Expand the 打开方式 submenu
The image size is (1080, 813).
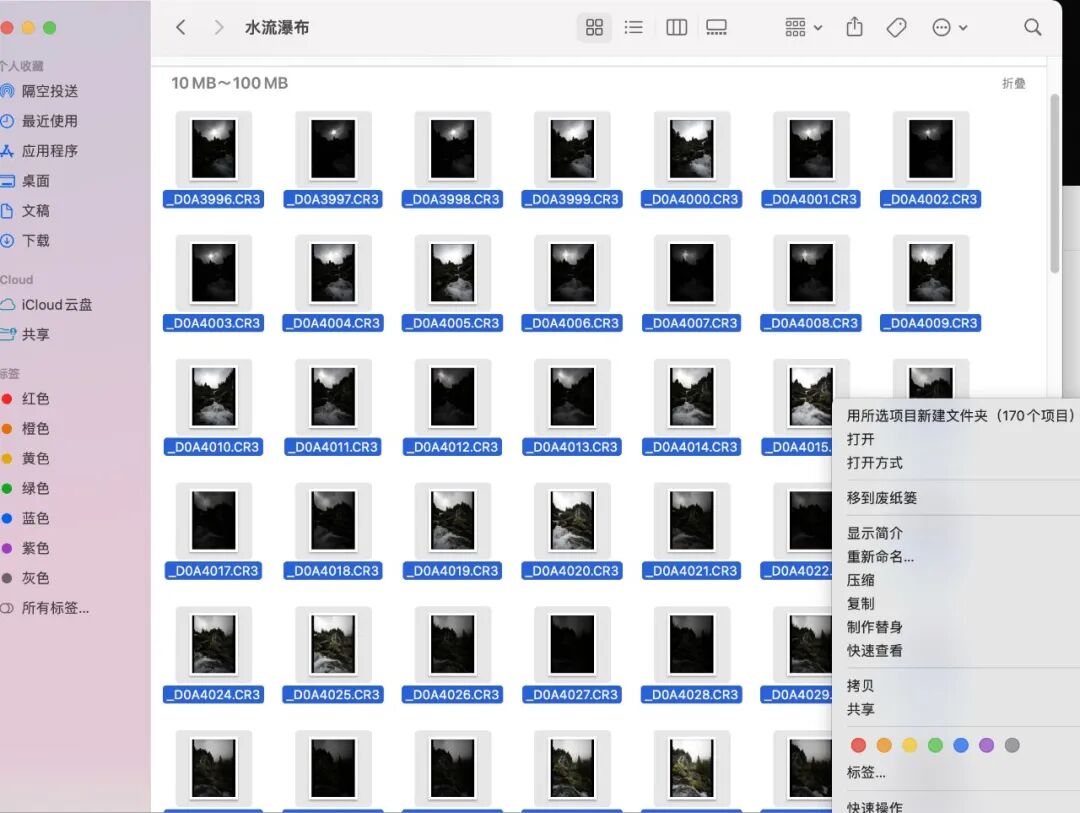pos(875,463)
